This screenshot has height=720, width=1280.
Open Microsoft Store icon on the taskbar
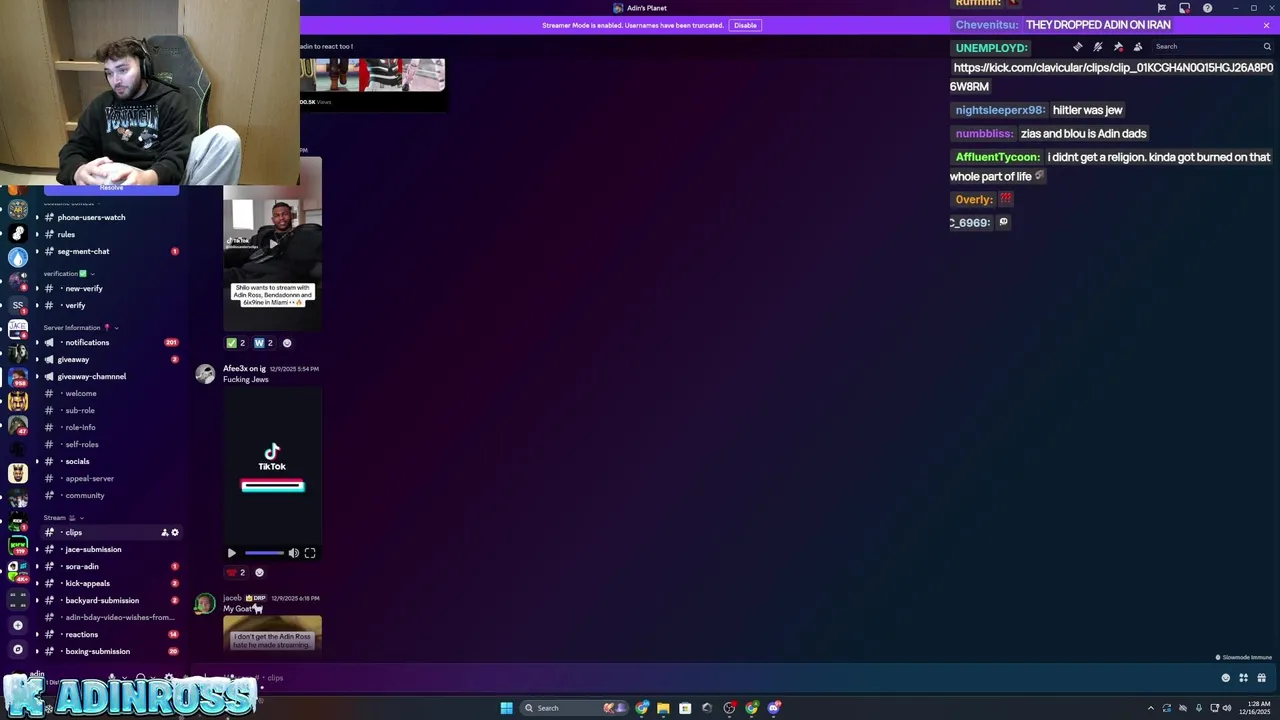[685, 708]
